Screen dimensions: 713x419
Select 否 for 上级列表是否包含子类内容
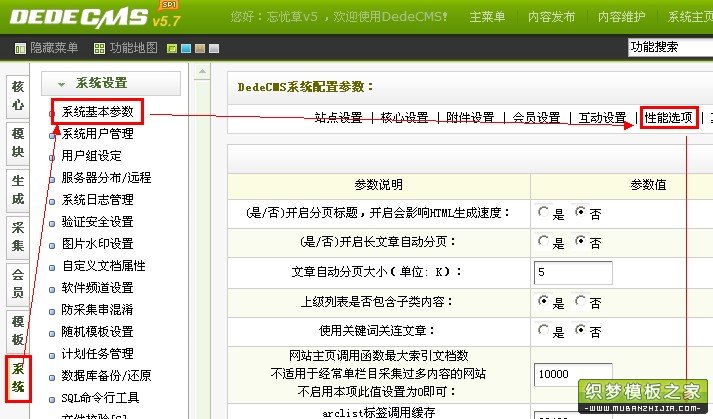coord(580,301)
